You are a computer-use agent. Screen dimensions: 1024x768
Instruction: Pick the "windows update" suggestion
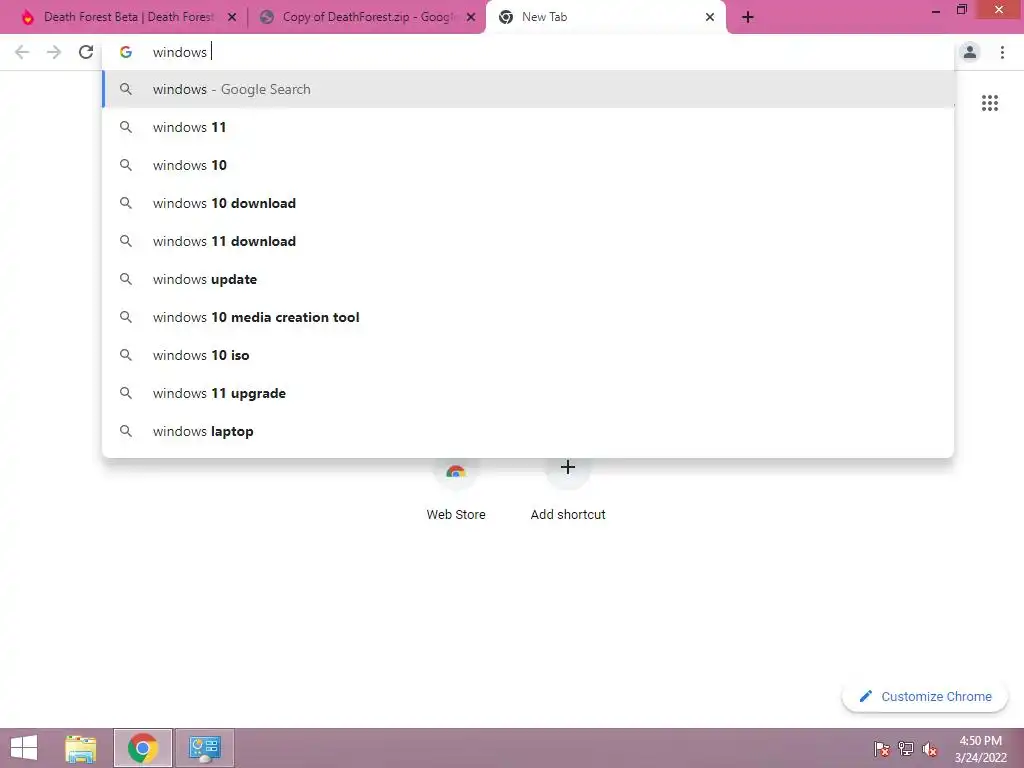point(528,279)
